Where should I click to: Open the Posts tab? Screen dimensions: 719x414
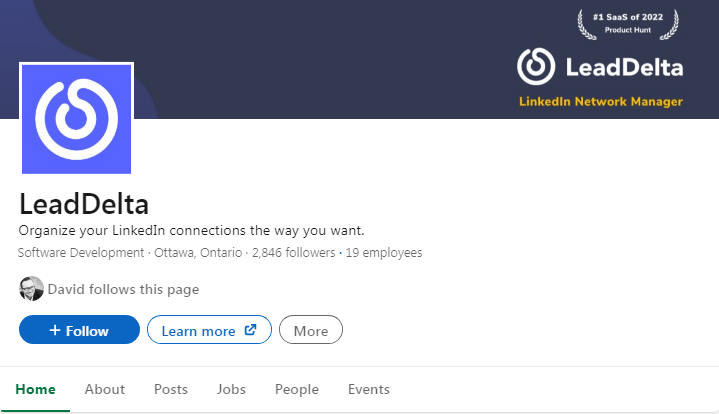171,389
